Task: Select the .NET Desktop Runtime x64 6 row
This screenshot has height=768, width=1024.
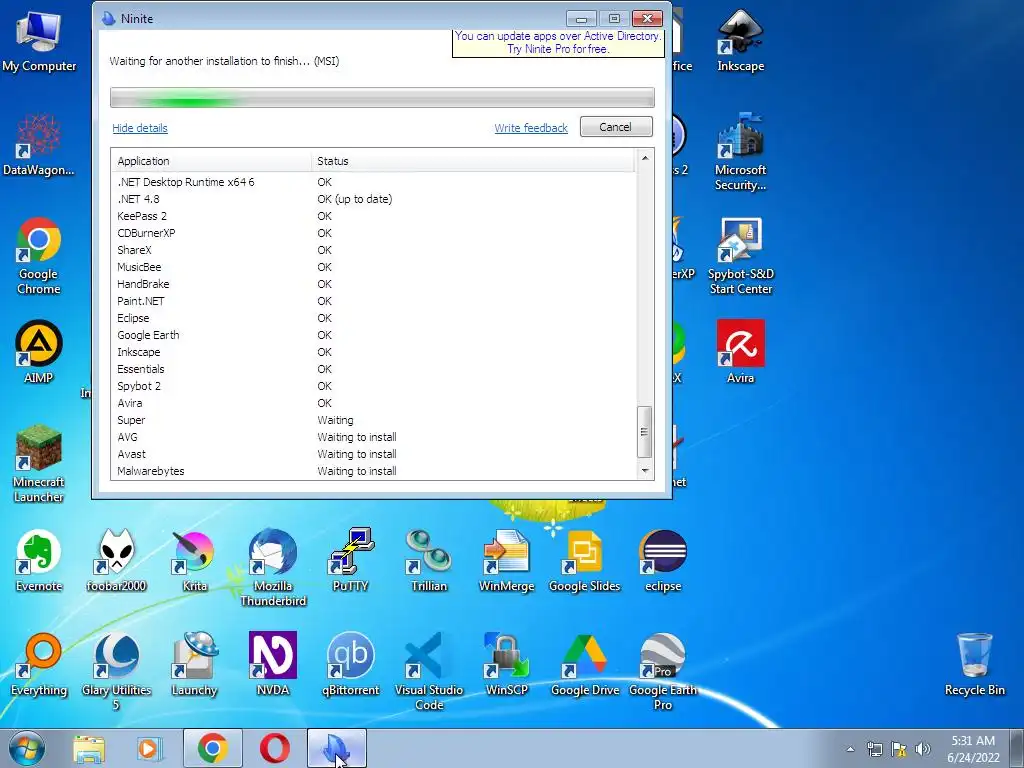Action: pyautogui.click(x=373, y=182)
